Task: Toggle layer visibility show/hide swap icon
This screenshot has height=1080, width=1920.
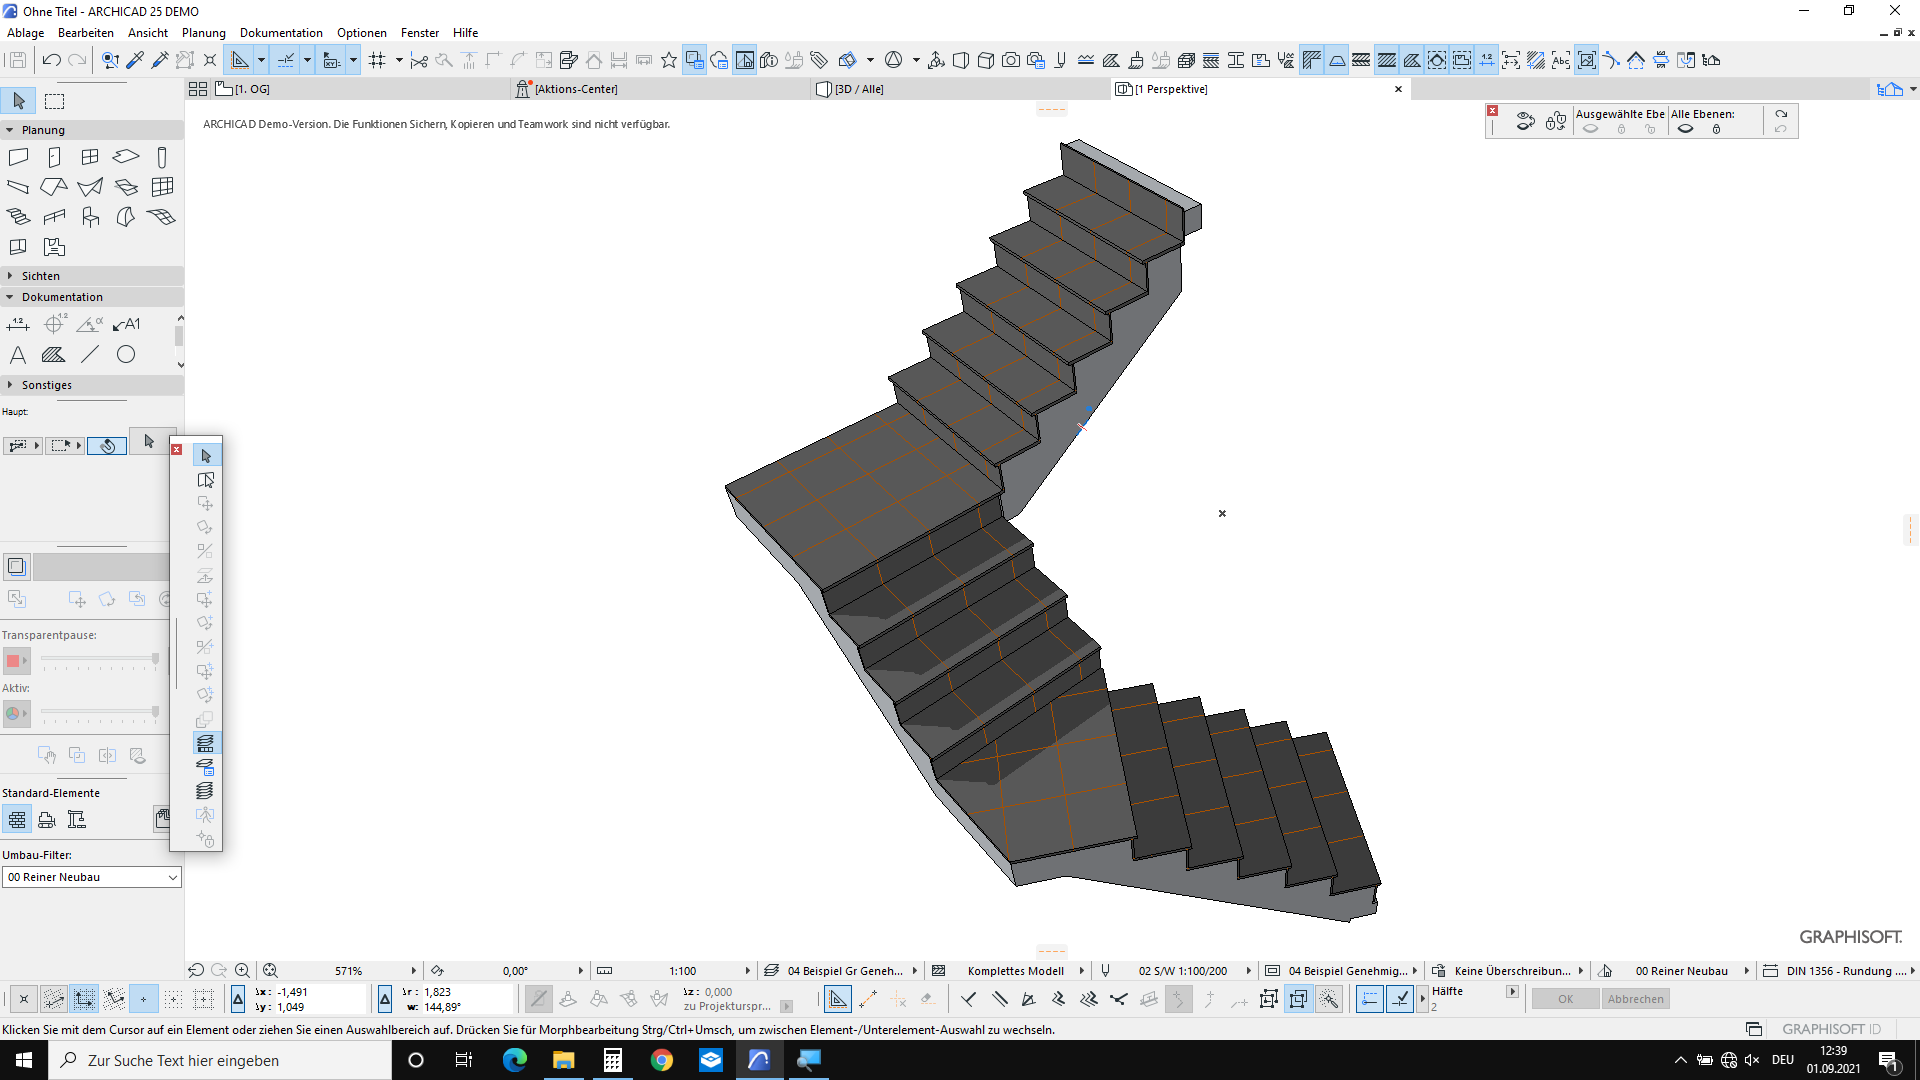Action: click(x=1525, y=121)
